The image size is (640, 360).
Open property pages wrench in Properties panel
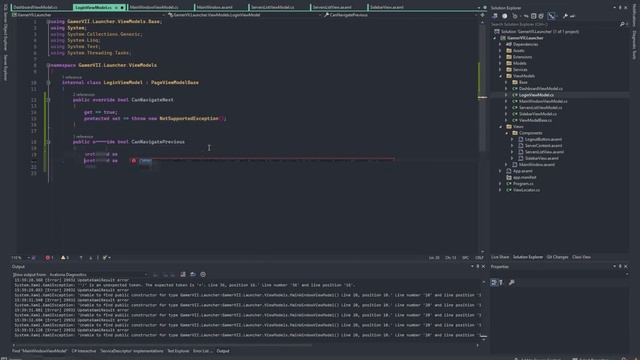(511, 282)
